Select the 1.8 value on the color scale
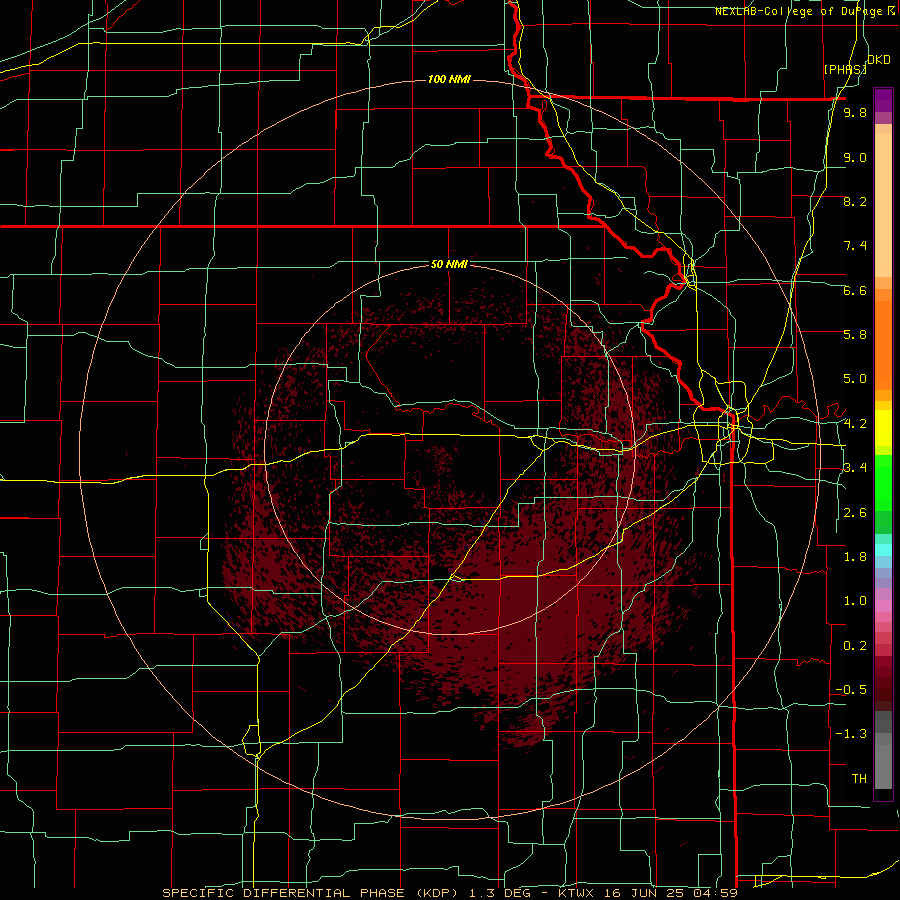The image size is (900, 900). (855, 557)
